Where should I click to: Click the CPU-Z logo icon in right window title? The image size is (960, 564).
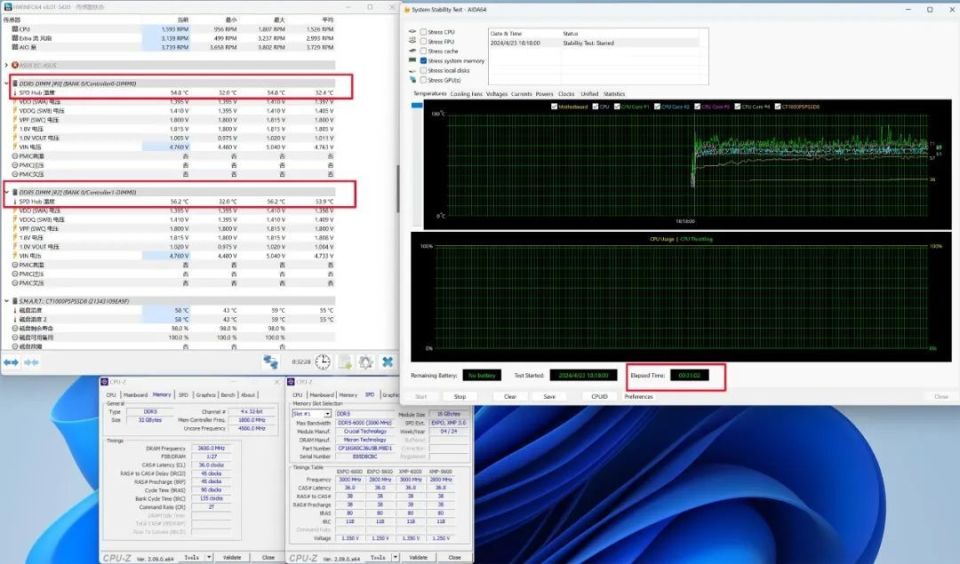point(291,382)
